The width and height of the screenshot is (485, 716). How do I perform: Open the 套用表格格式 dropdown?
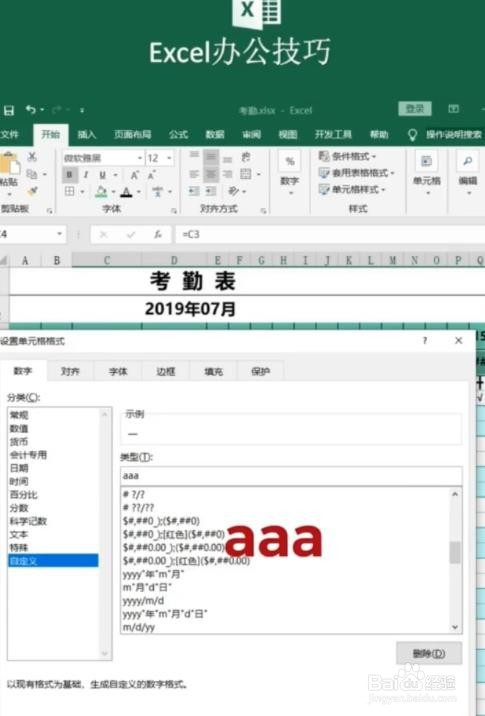coord(357,173)
